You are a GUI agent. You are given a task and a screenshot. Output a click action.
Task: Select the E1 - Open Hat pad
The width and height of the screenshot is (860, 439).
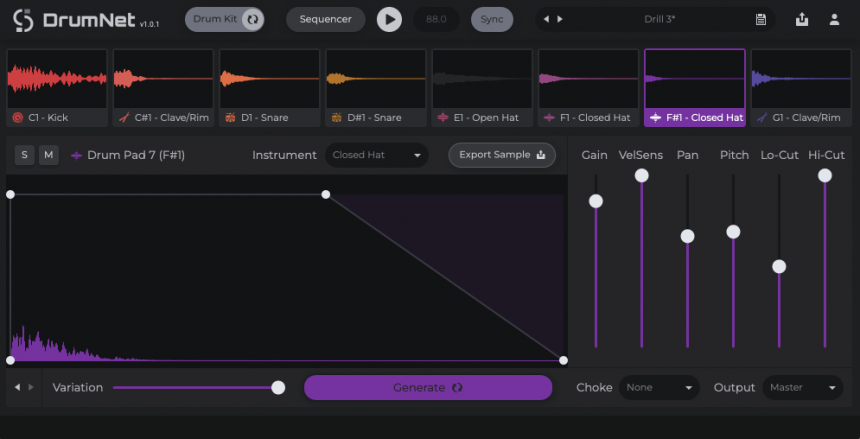tap(482, 88)
